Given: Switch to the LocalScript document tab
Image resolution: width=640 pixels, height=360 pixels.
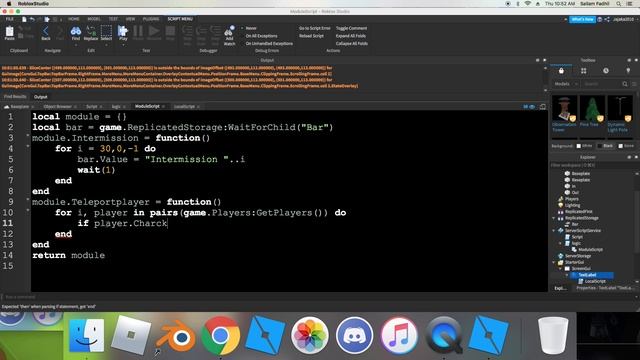Looking at the screenshot, I should pos(184,107).
